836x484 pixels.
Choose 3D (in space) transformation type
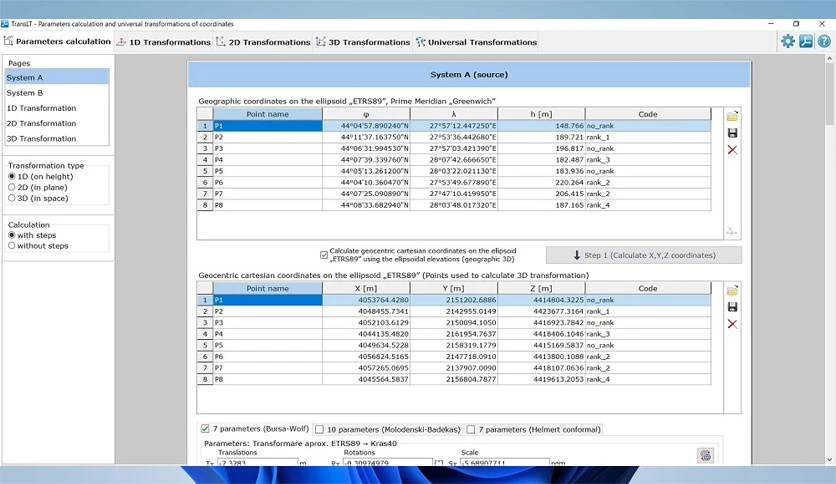[38, 198]
